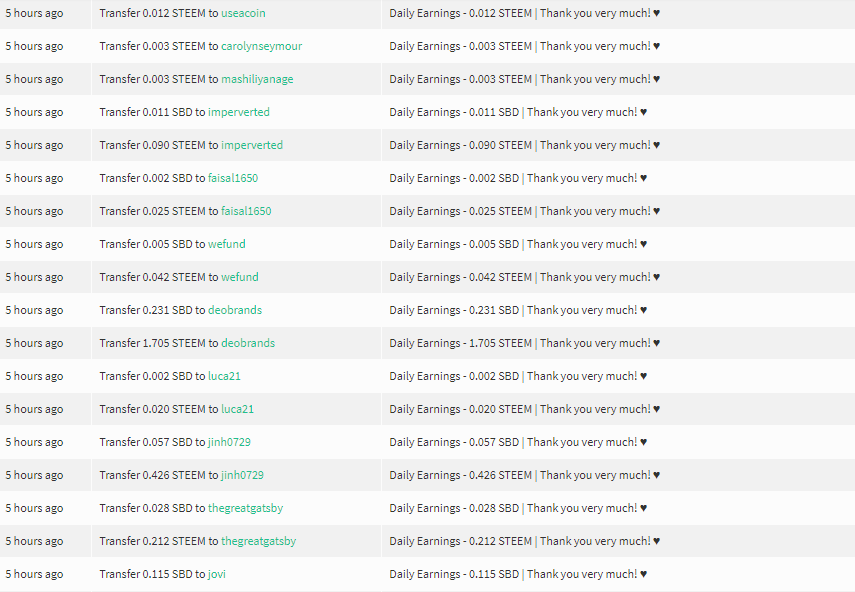Click 'Transfer 0.057 SBD to' text
The height and width of the screenshot is (592, 855).
(x=152, y=442)
